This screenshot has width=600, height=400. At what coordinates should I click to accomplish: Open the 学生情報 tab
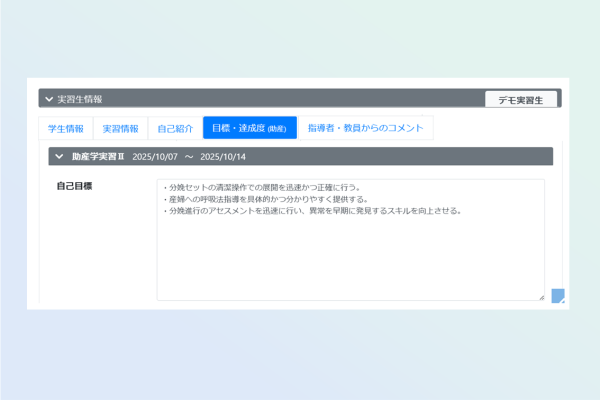[67, 128]
